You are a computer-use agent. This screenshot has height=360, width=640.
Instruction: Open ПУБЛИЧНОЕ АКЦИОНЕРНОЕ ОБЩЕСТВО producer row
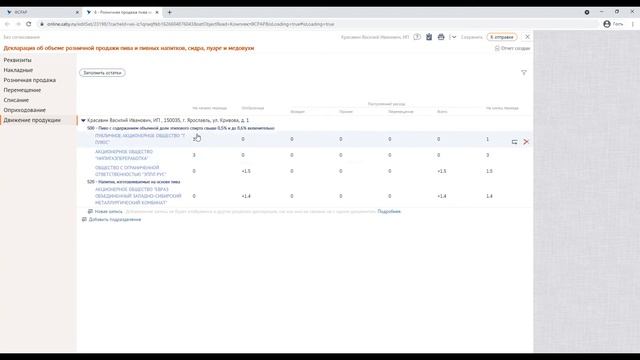140,139
